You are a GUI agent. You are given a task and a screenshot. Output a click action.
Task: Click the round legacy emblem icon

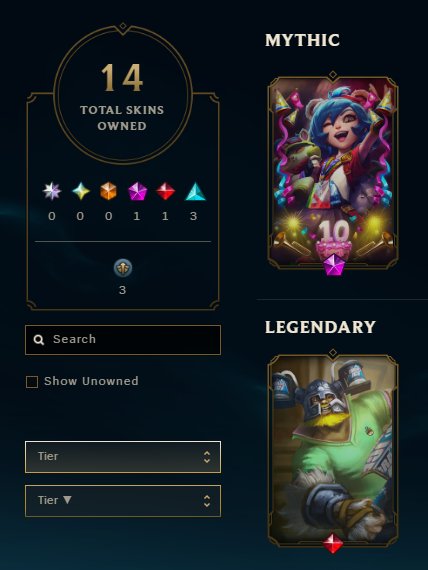pos(123,268)
